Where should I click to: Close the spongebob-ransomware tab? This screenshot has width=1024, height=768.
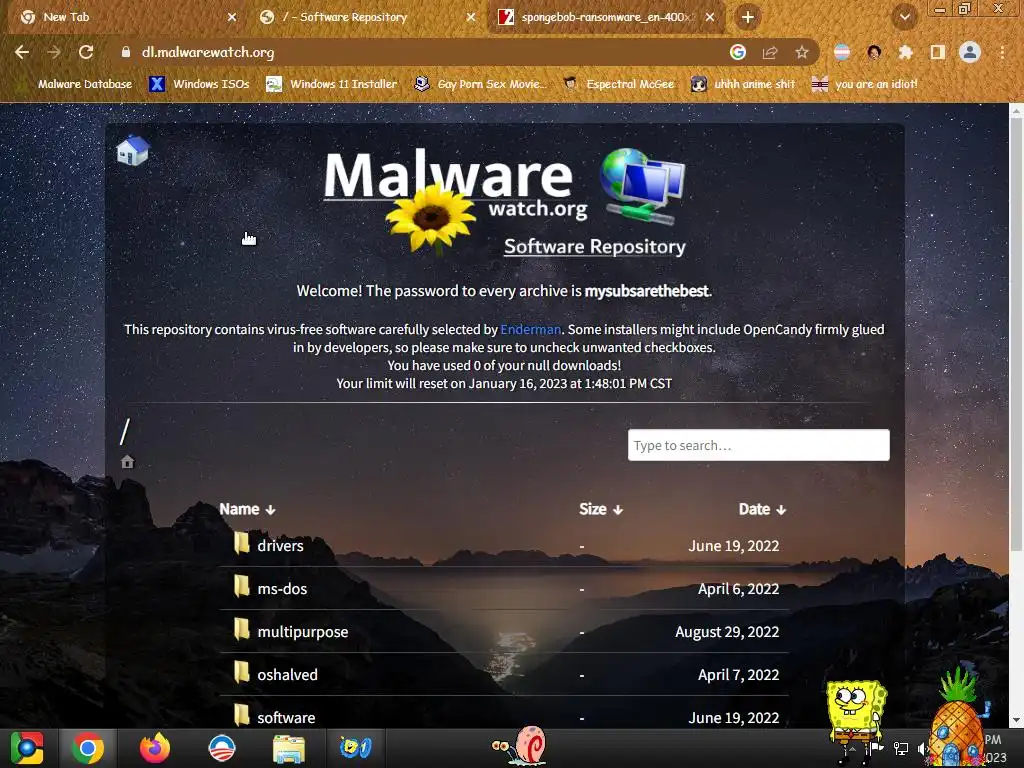point(710,17)
